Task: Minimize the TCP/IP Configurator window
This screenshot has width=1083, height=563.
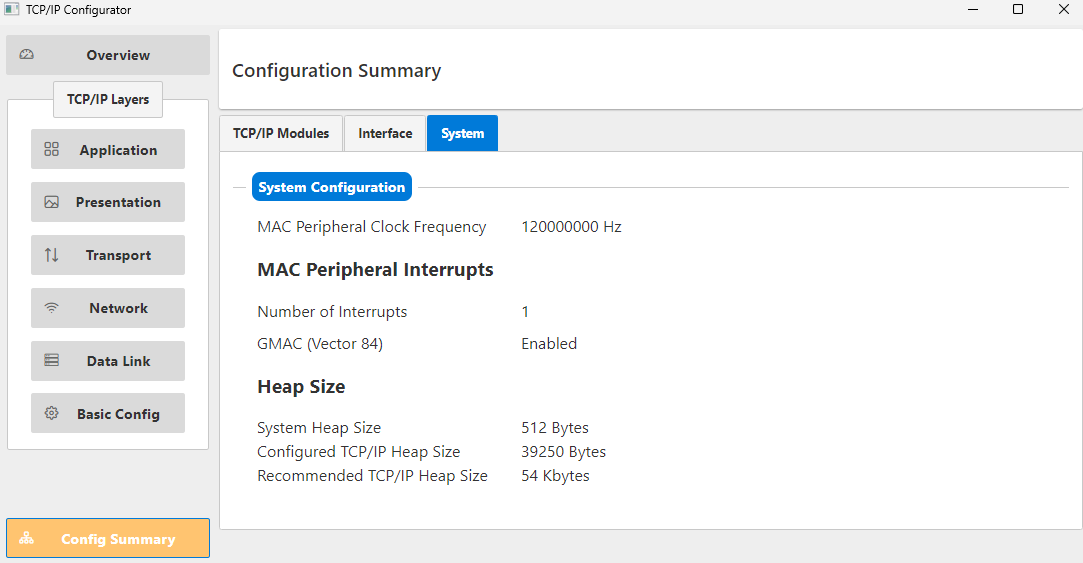Action: pyautogui.click(x=972, y=10)
